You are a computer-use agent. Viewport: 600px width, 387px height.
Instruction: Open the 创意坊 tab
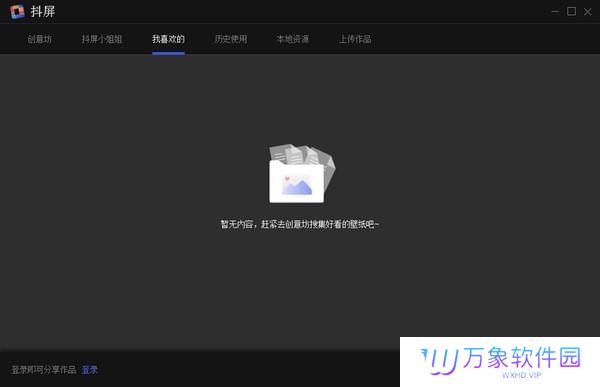[x=39, y=39]
